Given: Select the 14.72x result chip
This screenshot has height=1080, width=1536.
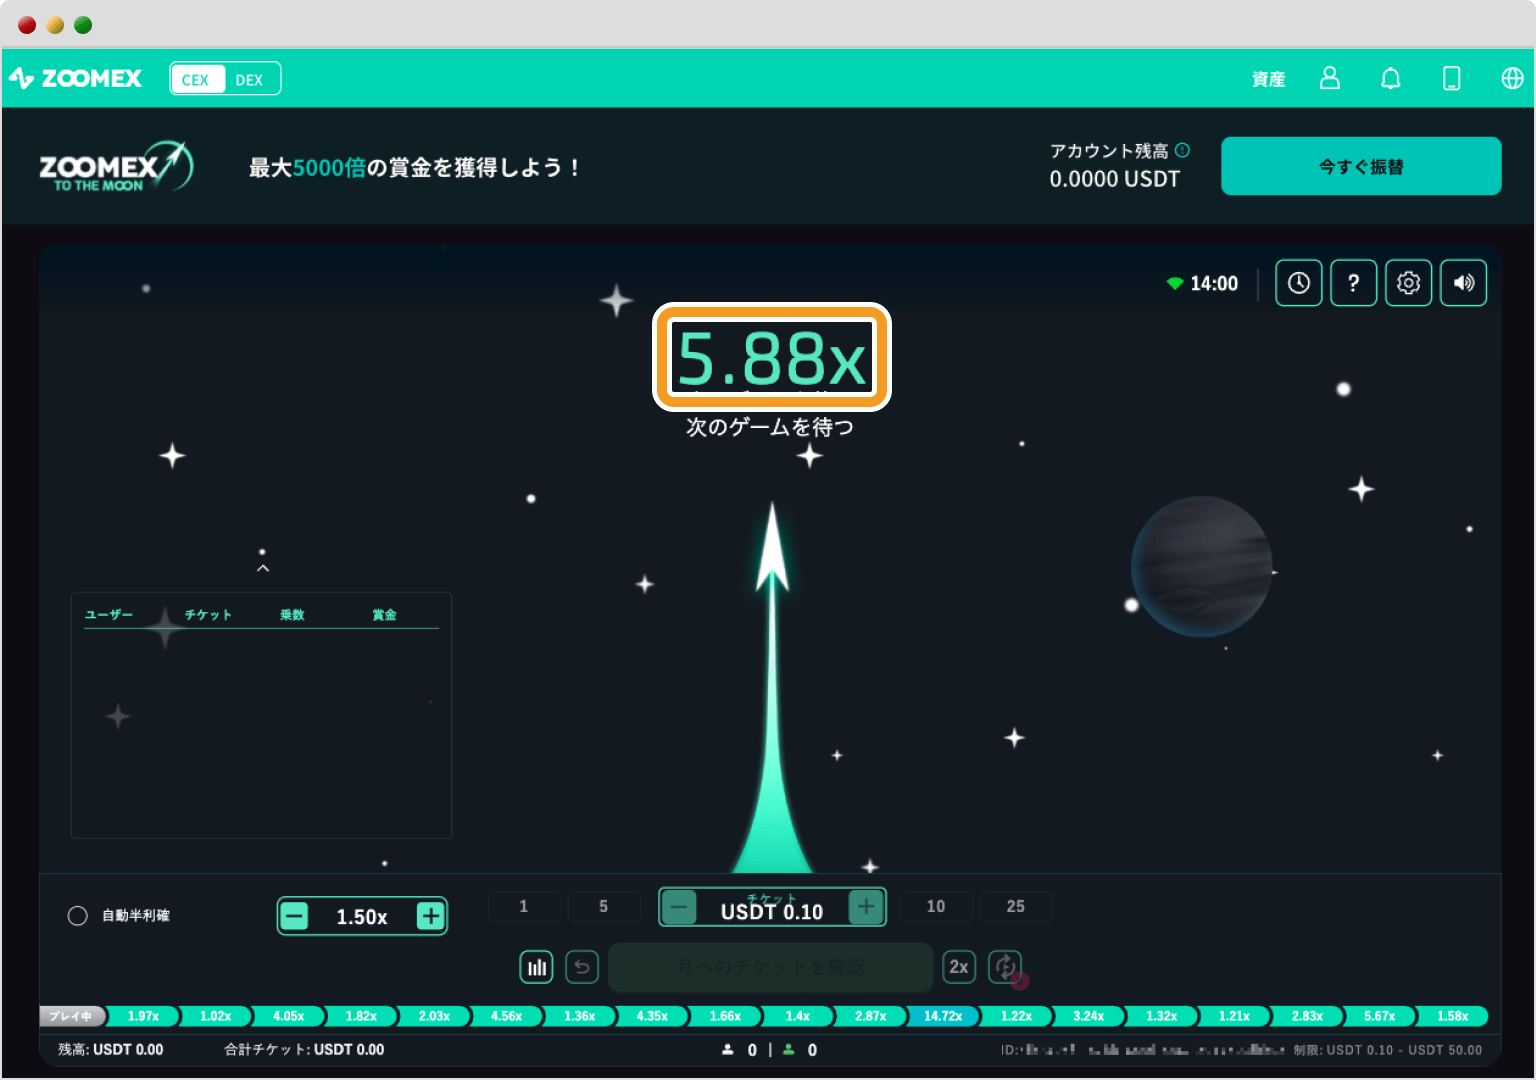Looking at the screenshot, I should click(x=941, y=1016).
